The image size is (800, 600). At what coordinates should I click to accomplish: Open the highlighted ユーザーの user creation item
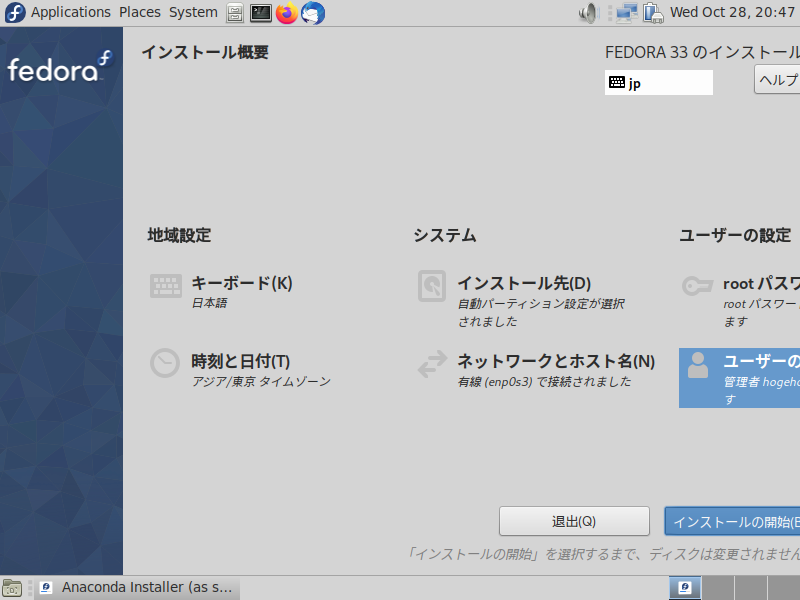739,378
